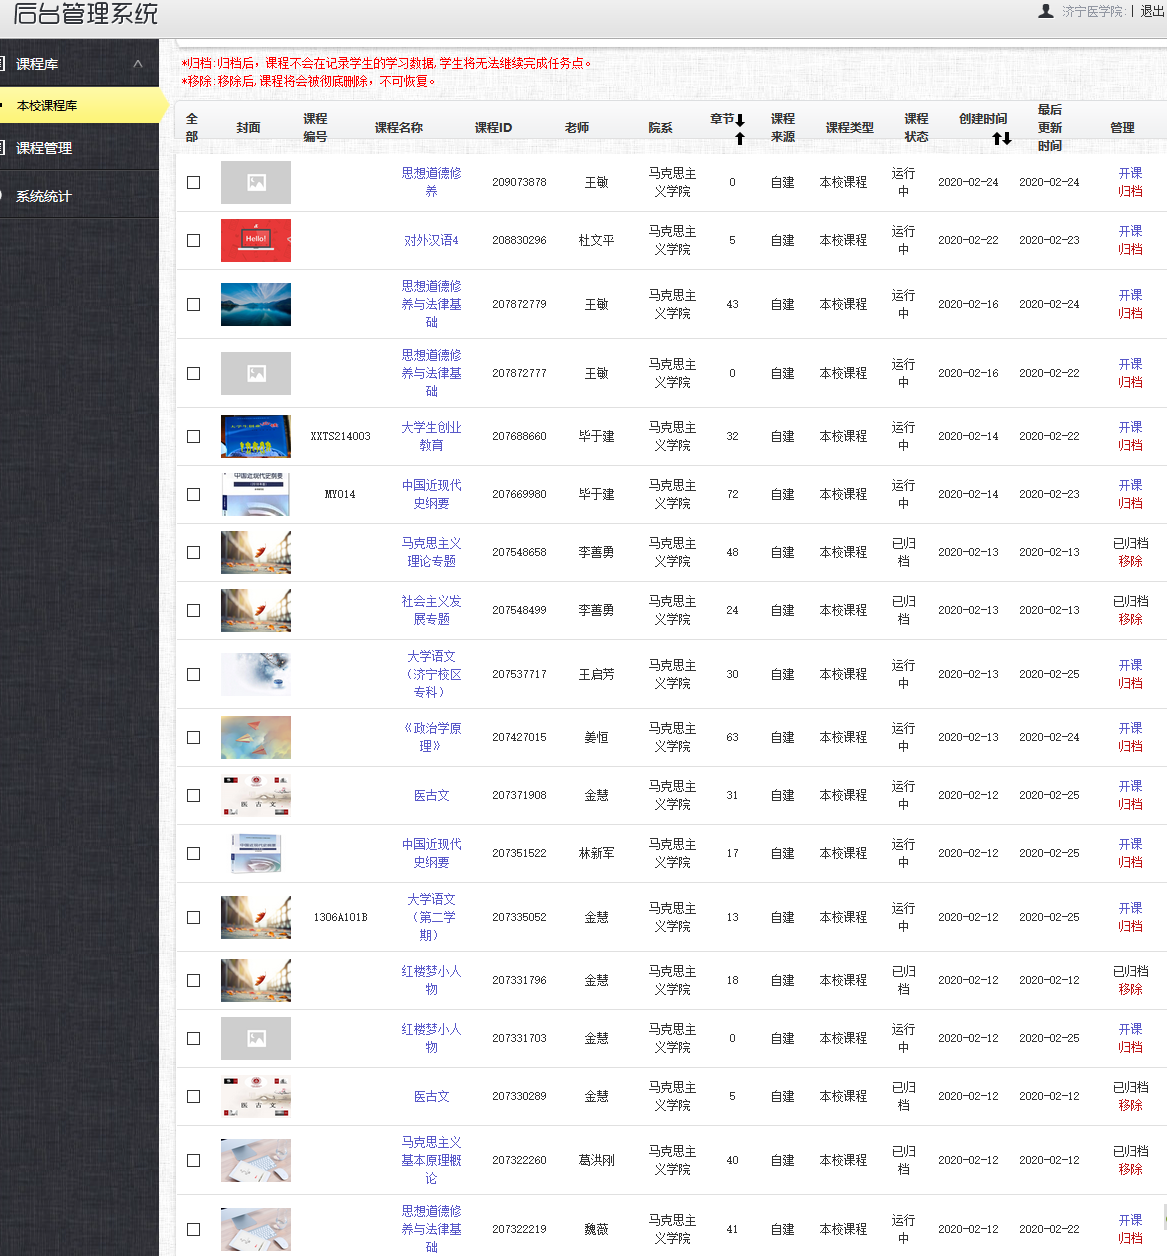
Task: Click the user profile icon beside 济宁医学院
Action: pos(1046,11)
